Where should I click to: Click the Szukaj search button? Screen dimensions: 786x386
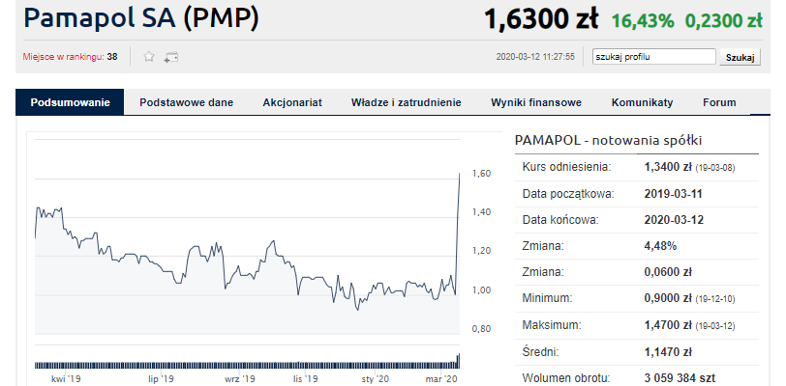coord(740,57)
